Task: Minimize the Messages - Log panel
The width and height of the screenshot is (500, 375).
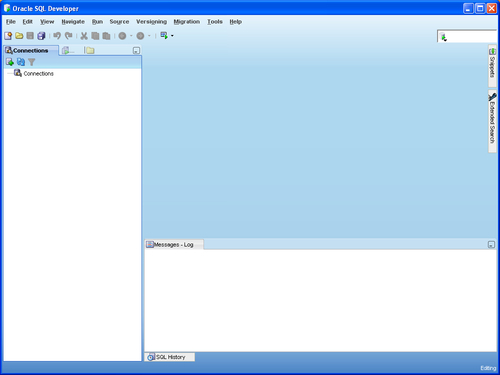Action: (491, 244)
